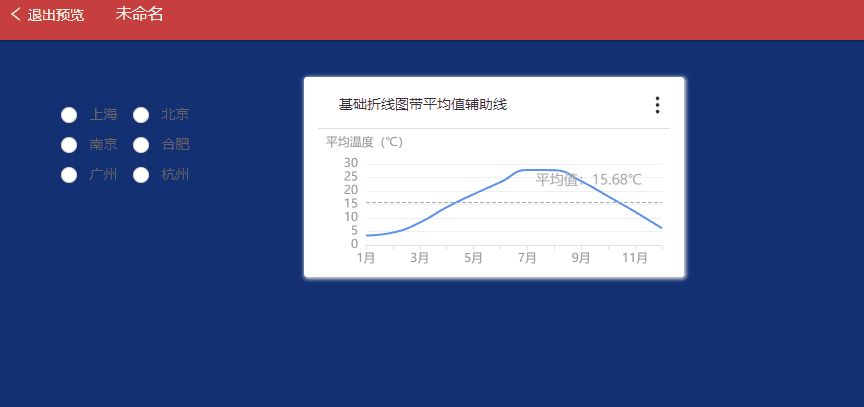Click the 9月 x-axis label
This screenshot has height=407, width=864.
[x=581, y=257]
